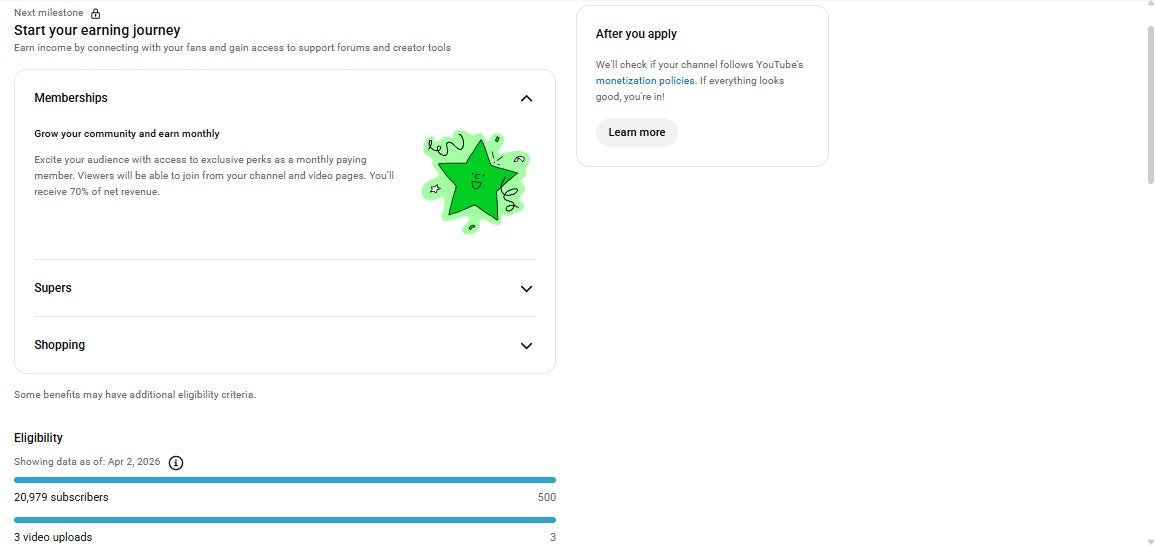Image resolution: width=1155 pixels, height=546 pixels.
Task: Open the Supers section heading
Action: click(53, 288)
